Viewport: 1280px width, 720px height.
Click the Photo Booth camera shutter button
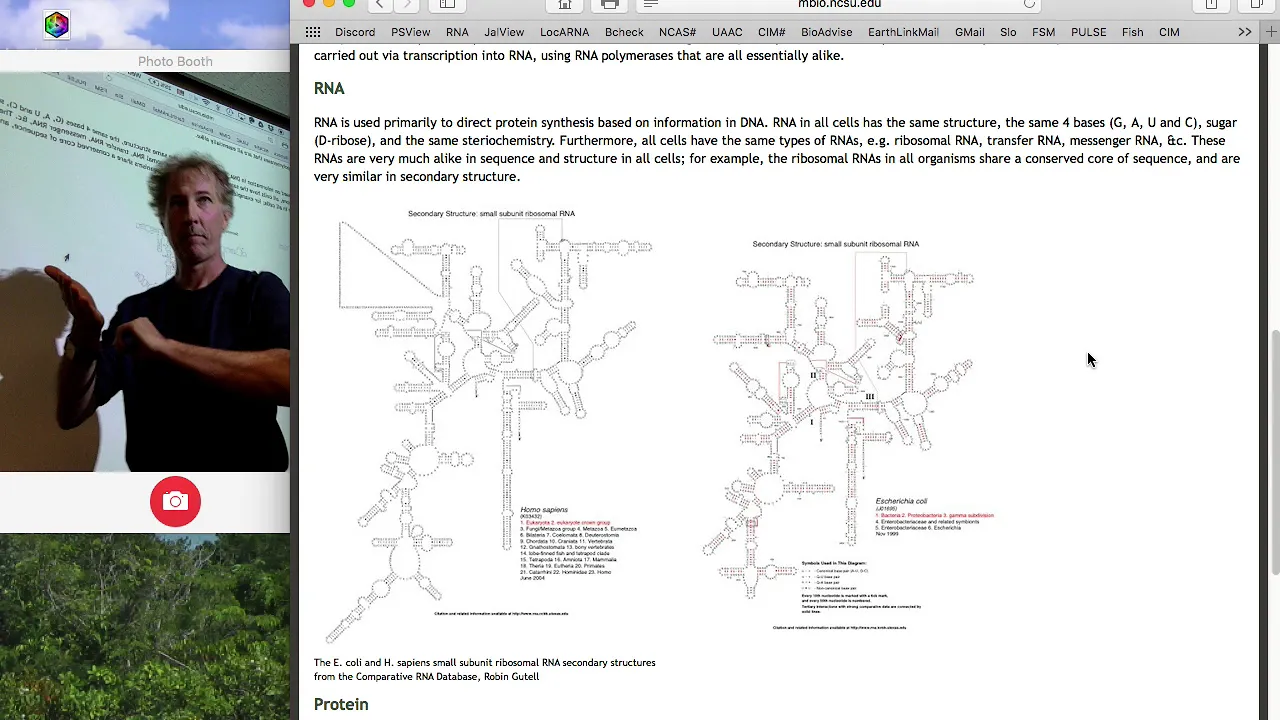click(x=175, y=502)
